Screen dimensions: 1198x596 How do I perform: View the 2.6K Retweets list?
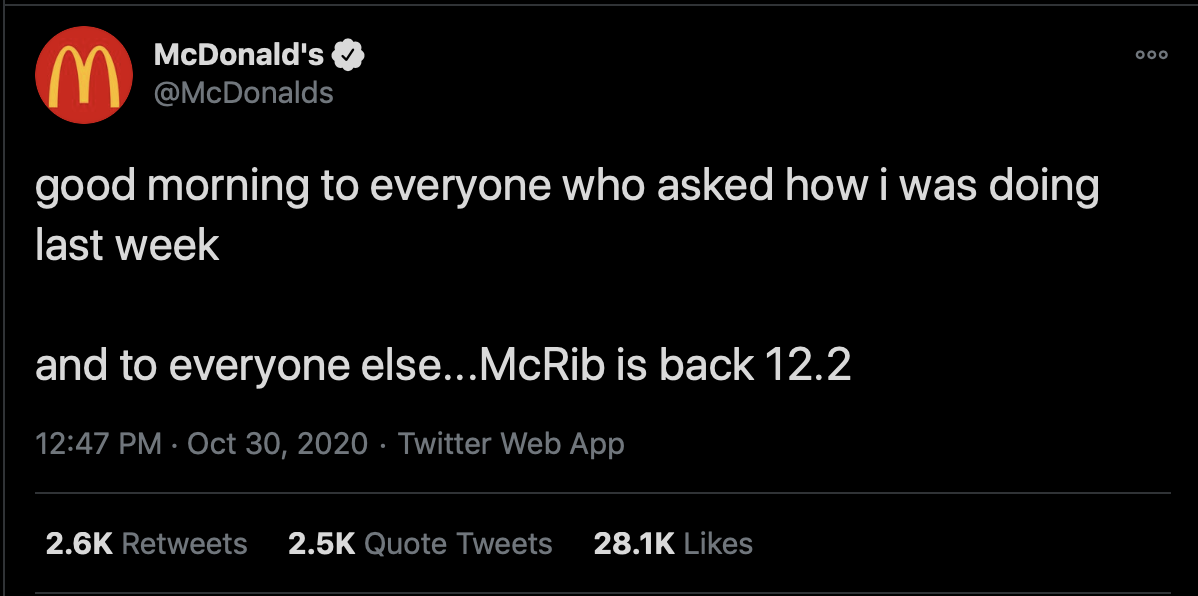146,543
